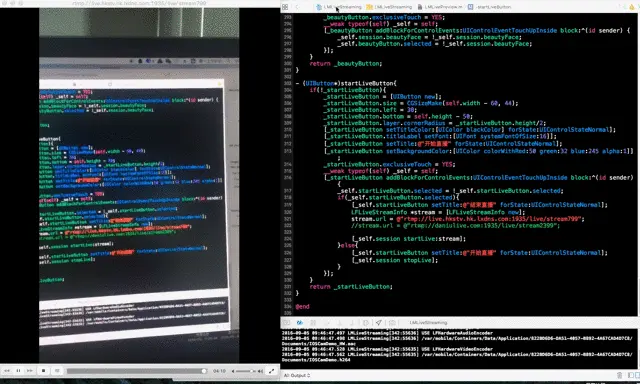Open the -startLiveButton method breadcrumb
This screenshot has height=384, width=640.
(x=489, y=7)
